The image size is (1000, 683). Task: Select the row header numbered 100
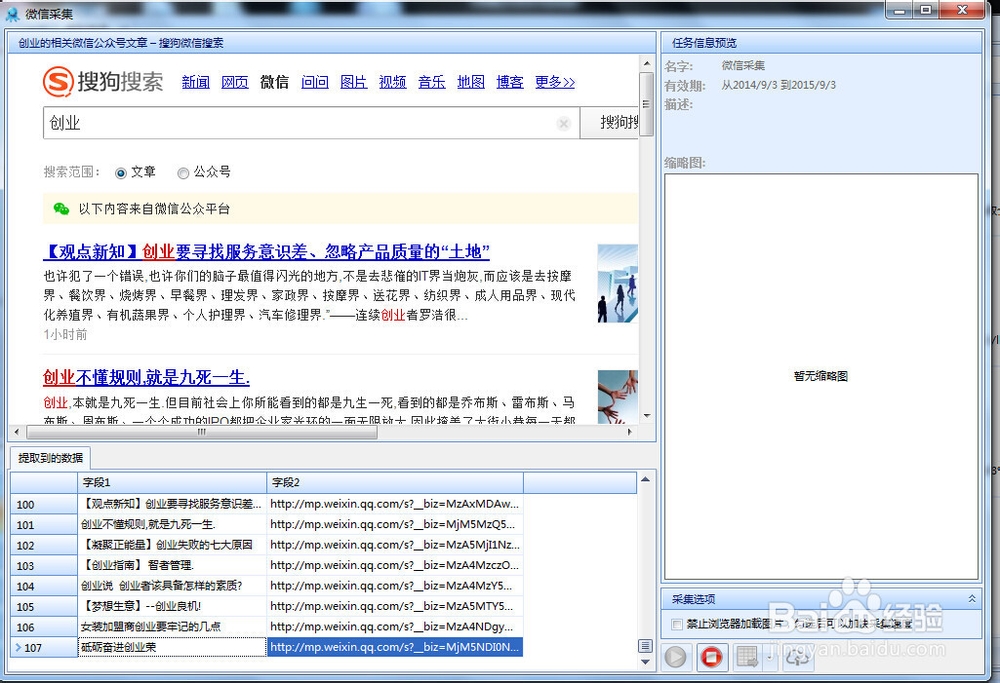44,504
